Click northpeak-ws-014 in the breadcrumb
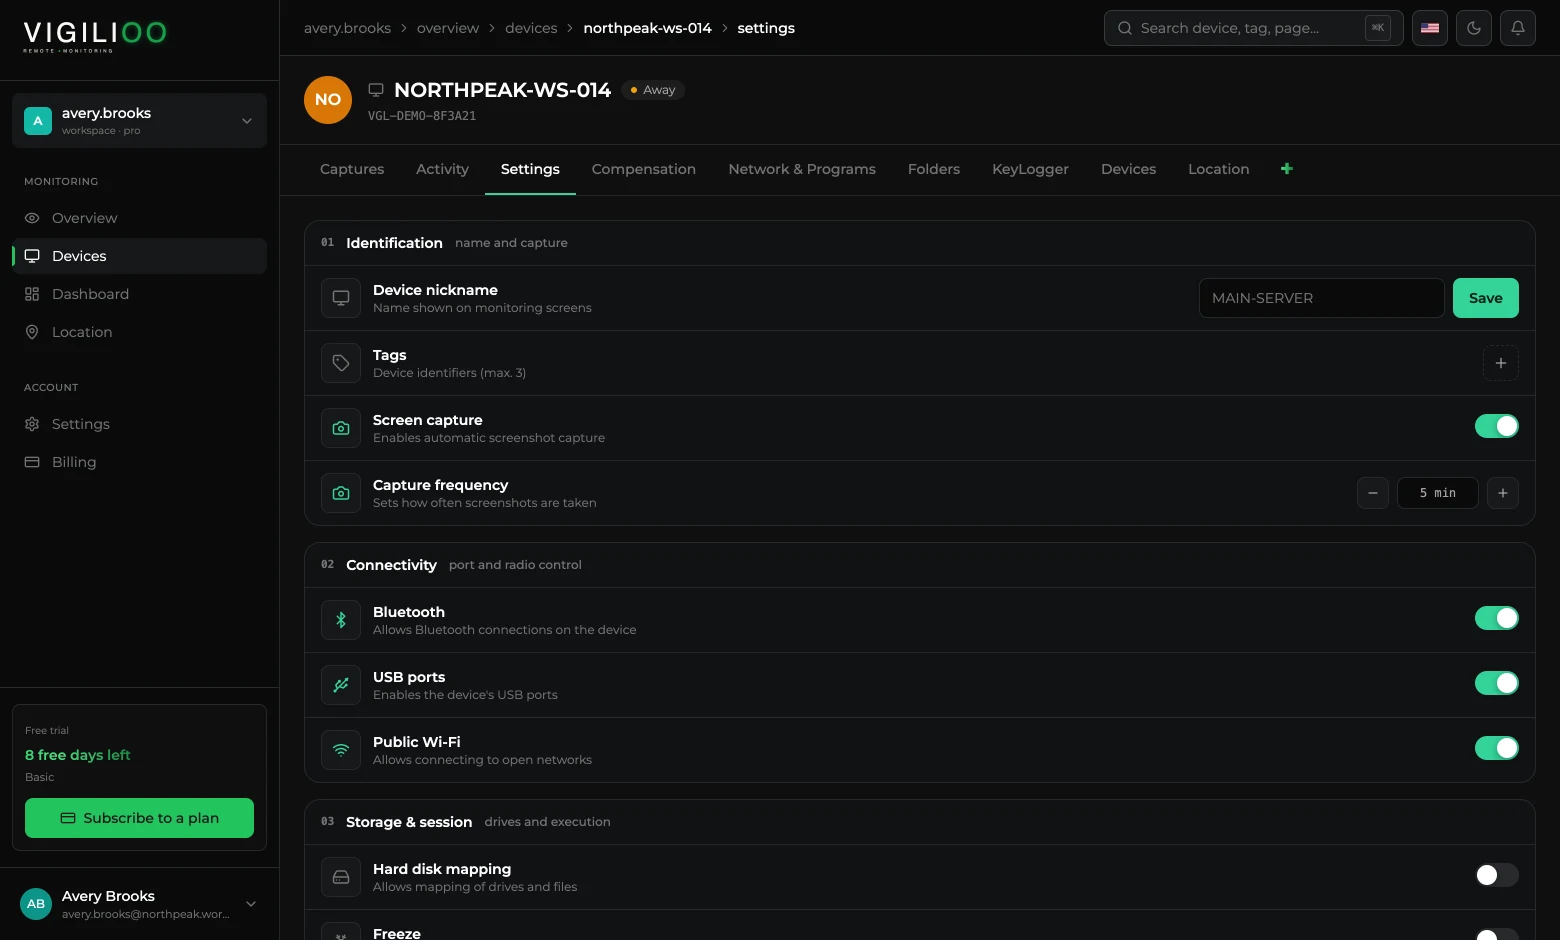This screenshot has height=940, width=1560. point(647,28)
